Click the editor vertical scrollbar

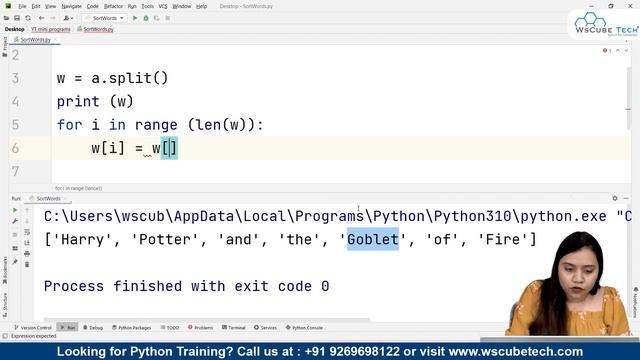(628, 98)
